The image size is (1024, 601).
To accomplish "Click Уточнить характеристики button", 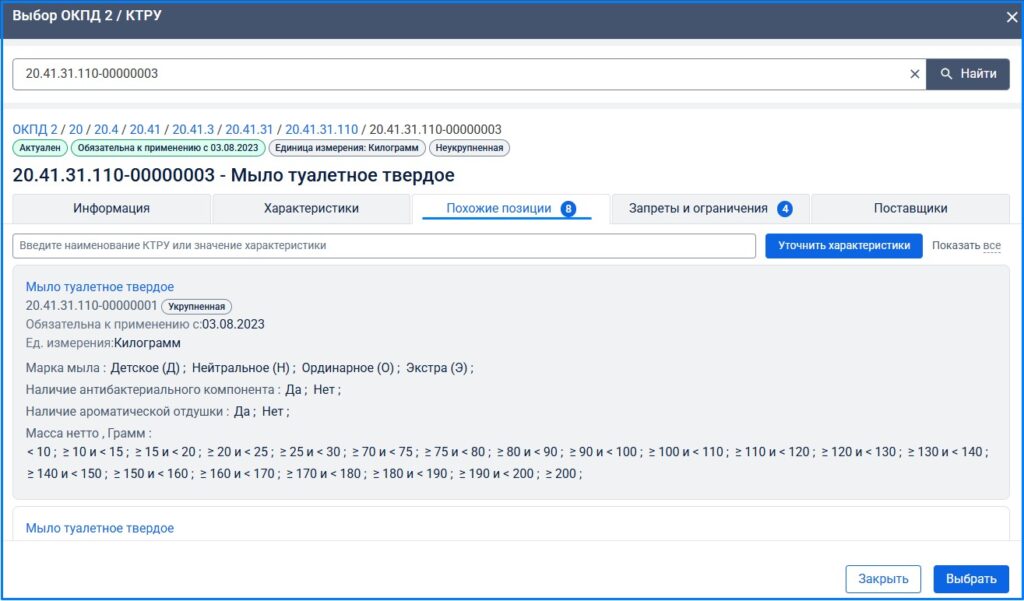I will click(844, 246).
